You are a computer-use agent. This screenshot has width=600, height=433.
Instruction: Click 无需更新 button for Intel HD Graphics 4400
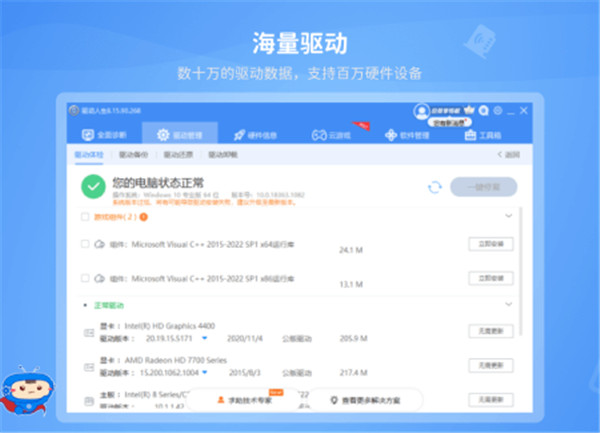coord(491,331)
